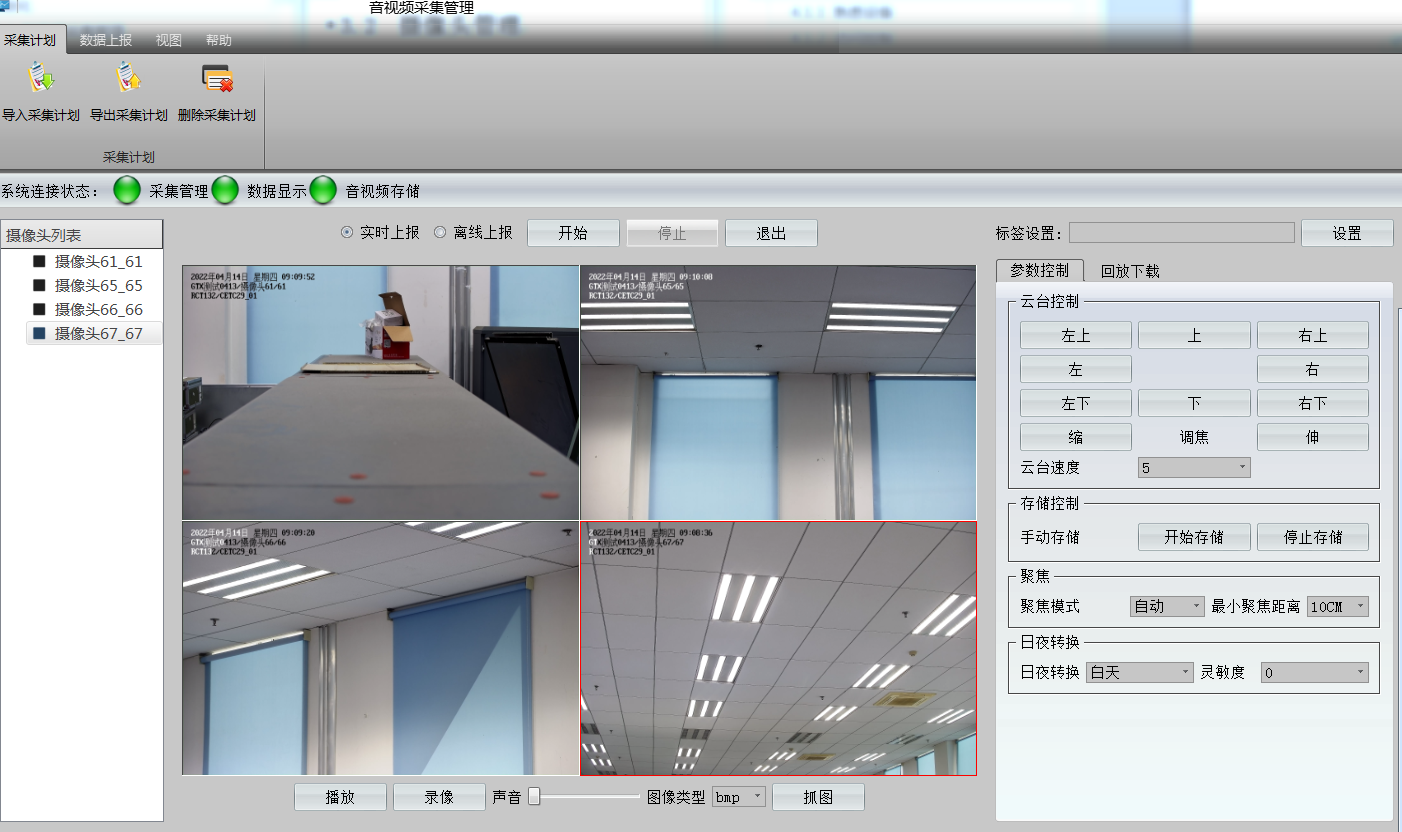Click the green 音视频存储 status indicator

[x=323, y=190]
